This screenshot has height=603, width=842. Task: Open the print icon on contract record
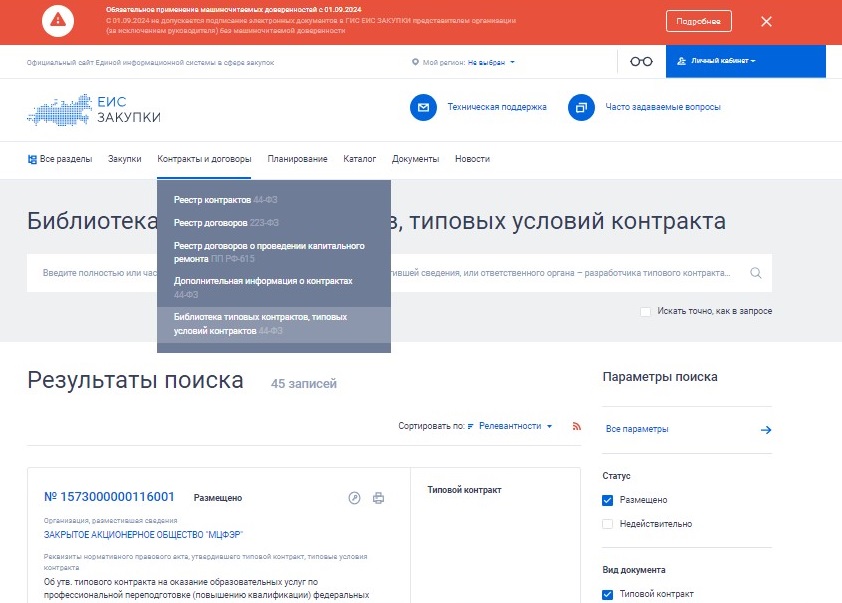coord(378,497)
